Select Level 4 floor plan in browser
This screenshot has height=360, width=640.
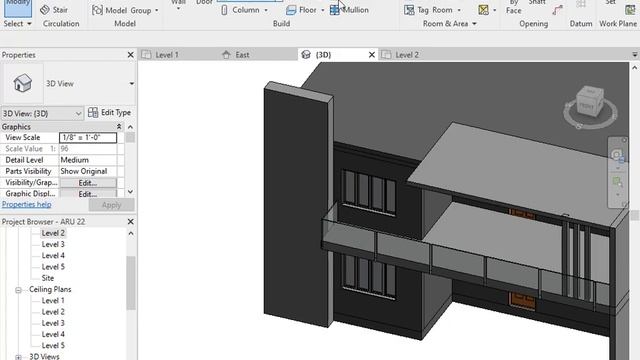(x=53, y=256)
